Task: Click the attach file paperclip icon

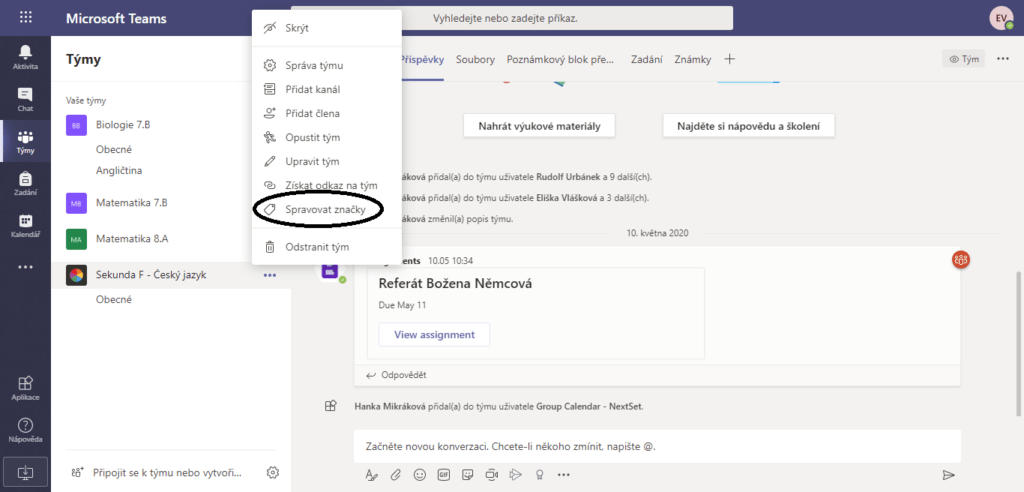Action: (395, 474)
